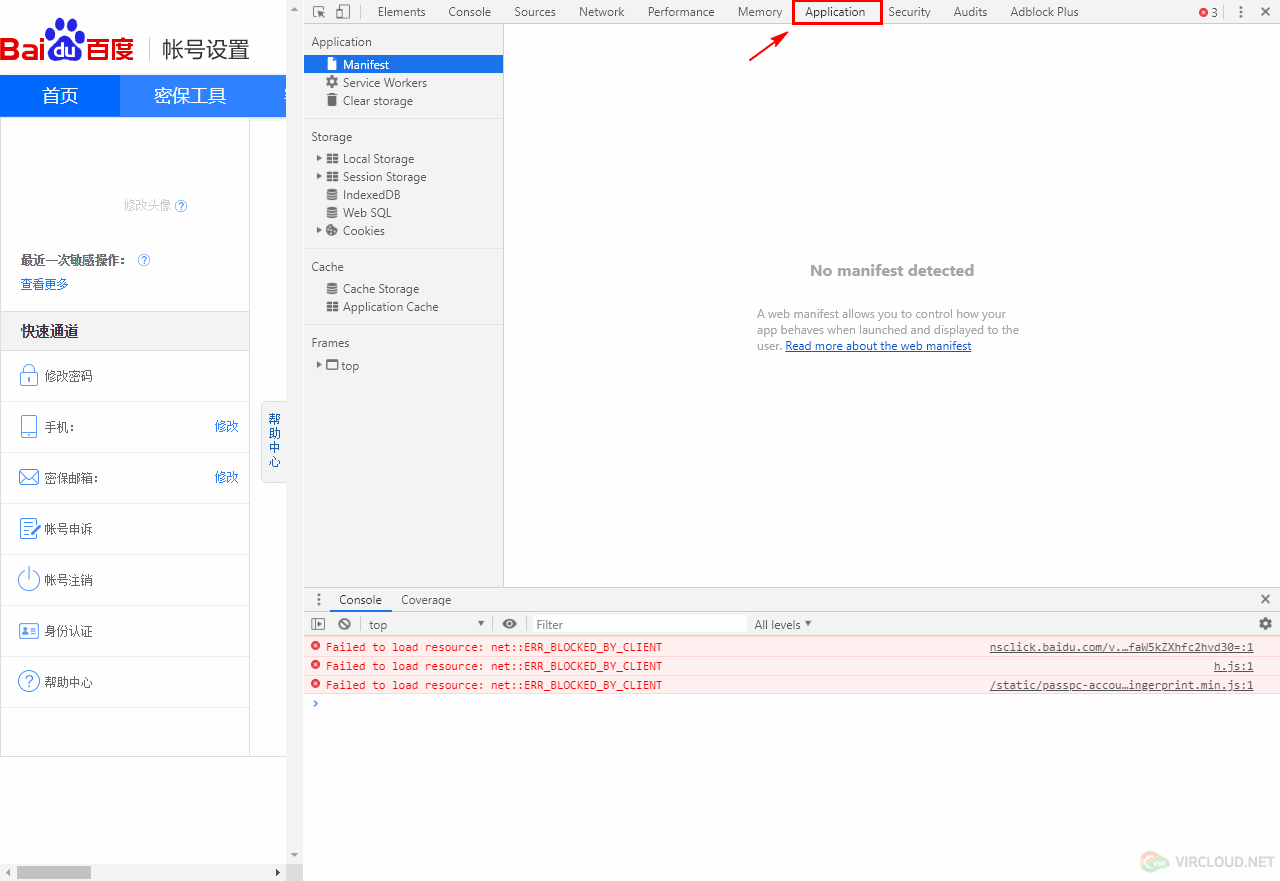Open the Adblock Plus tab
The width and height of the screenshot is (1280, 881).
click(1044, 12)
